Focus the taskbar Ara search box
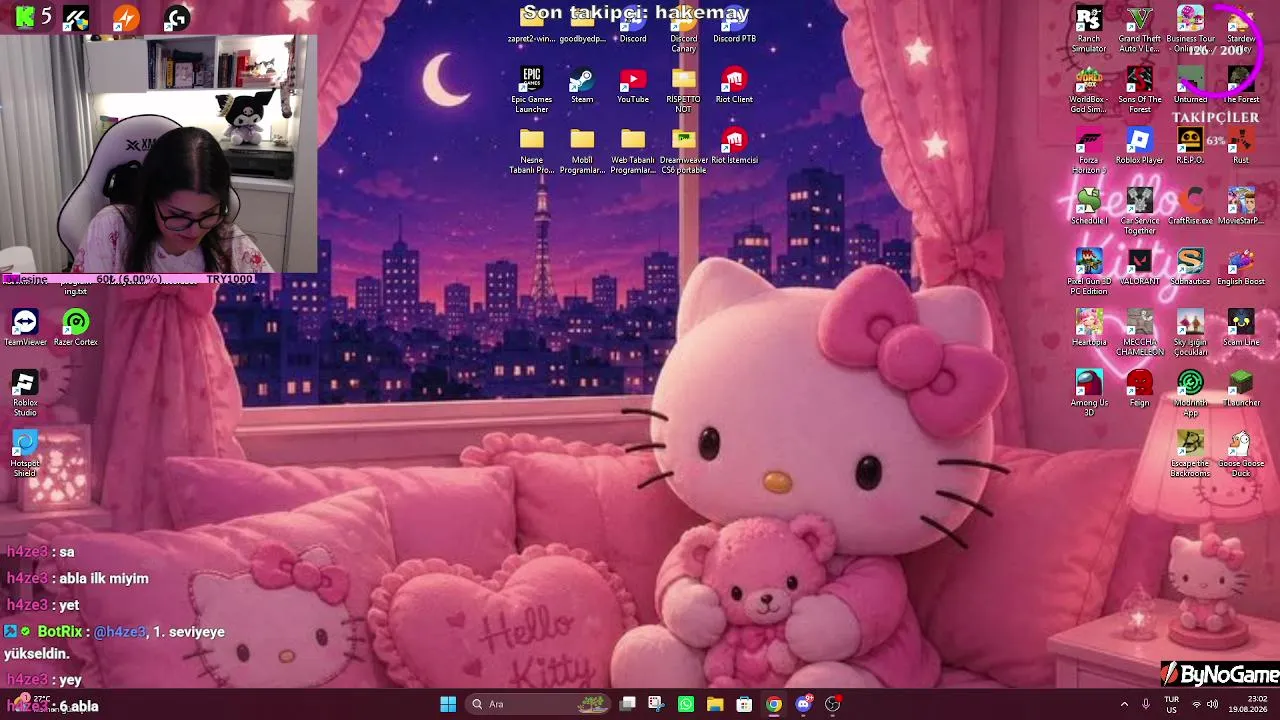Viewport: 1280px width, 720px height. click(540, 704)
